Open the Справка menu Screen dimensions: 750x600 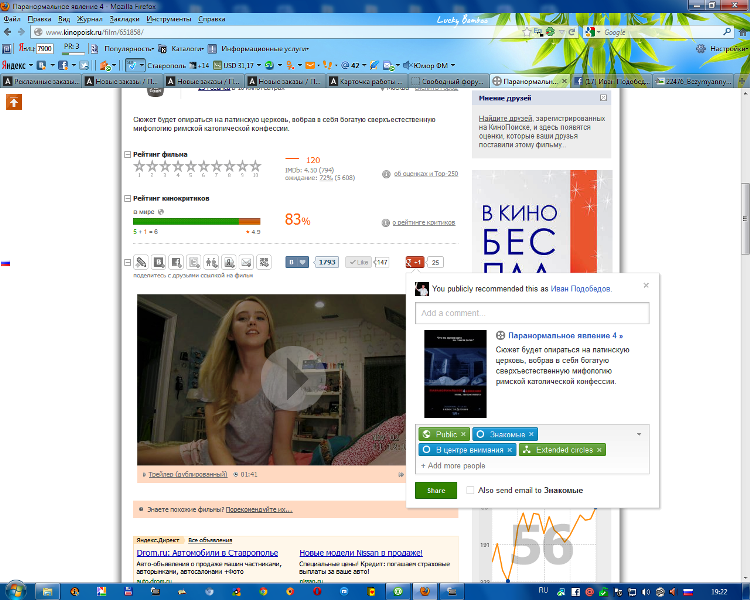click(x=211, y=19)
